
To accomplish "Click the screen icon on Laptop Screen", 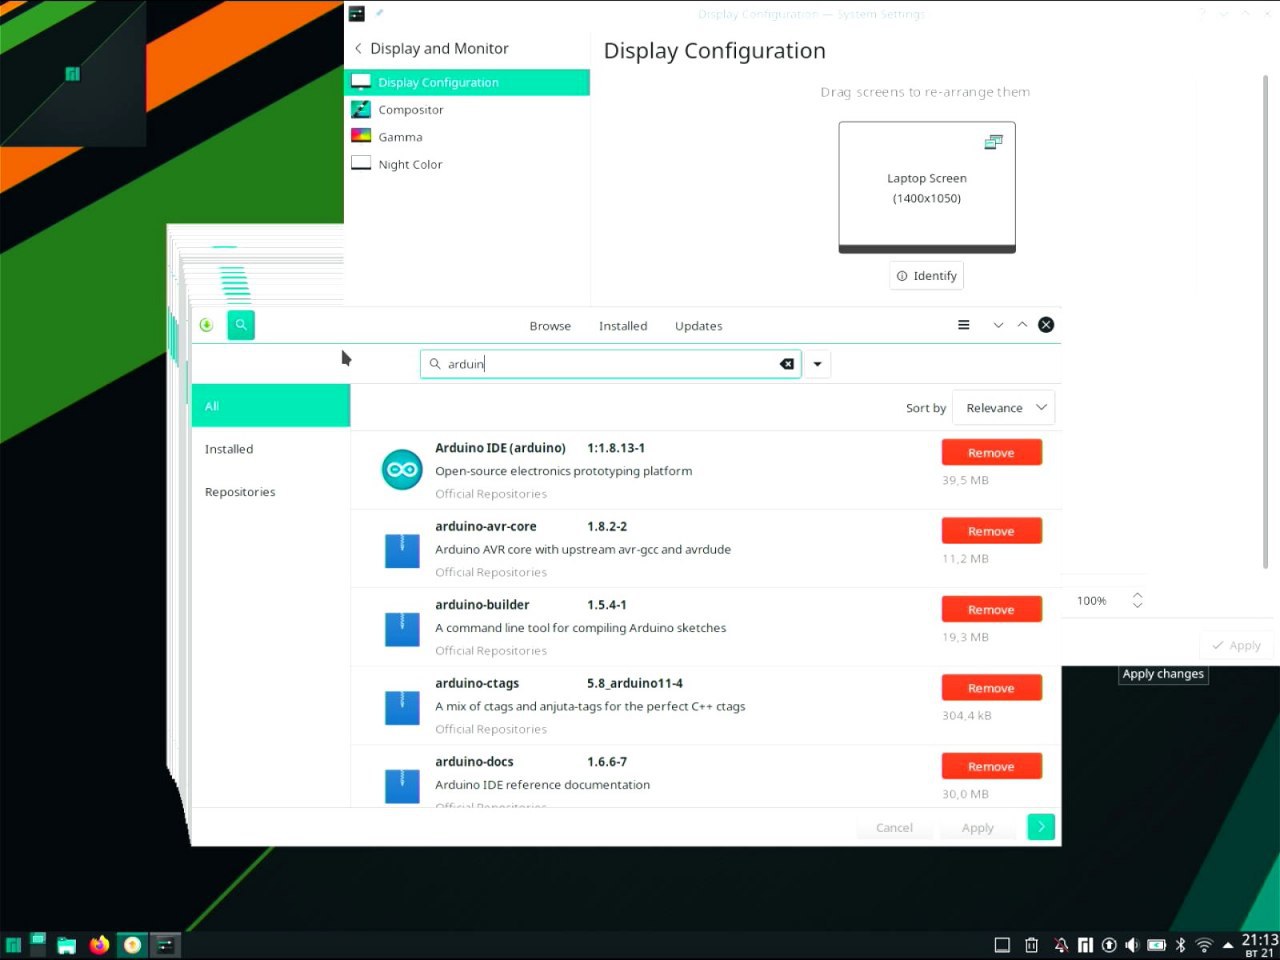I will [993, 142].
